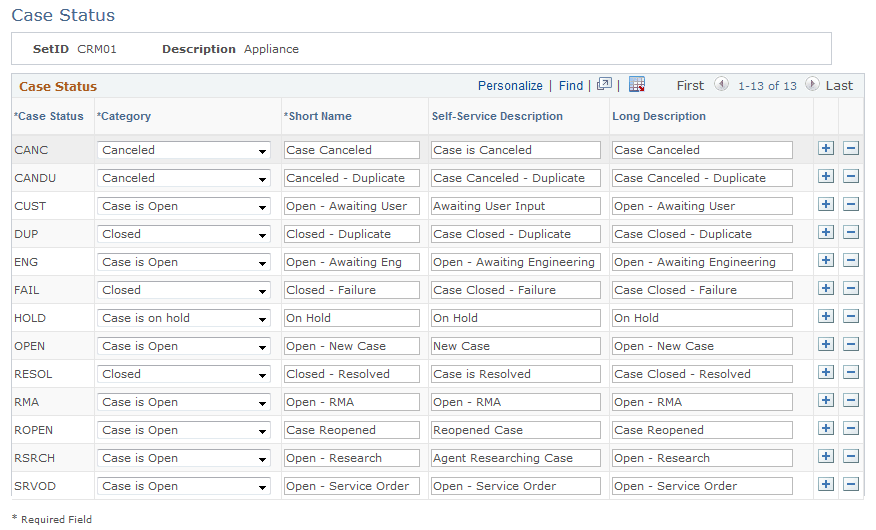Insert a row after the CUST status
Screen dimensions: 876x530
826,204
